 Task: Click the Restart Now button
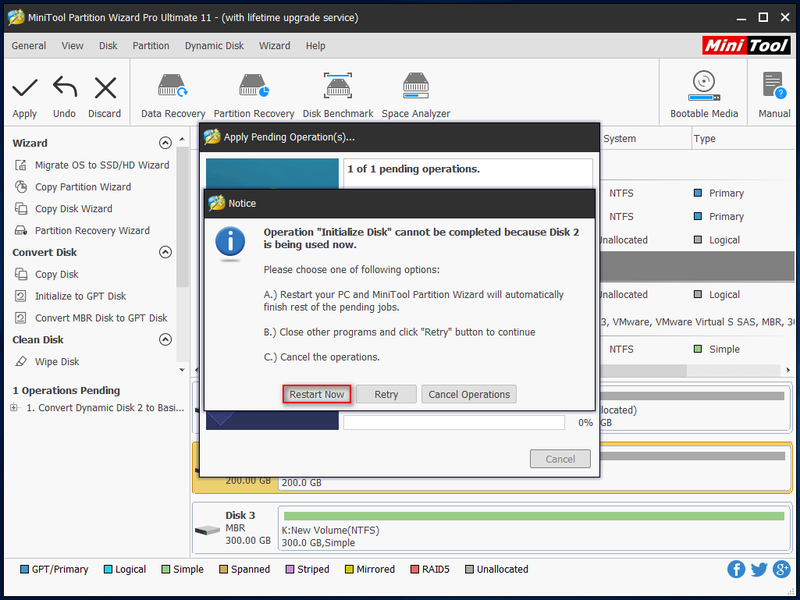pyautogui.click(x=316, y=394)
